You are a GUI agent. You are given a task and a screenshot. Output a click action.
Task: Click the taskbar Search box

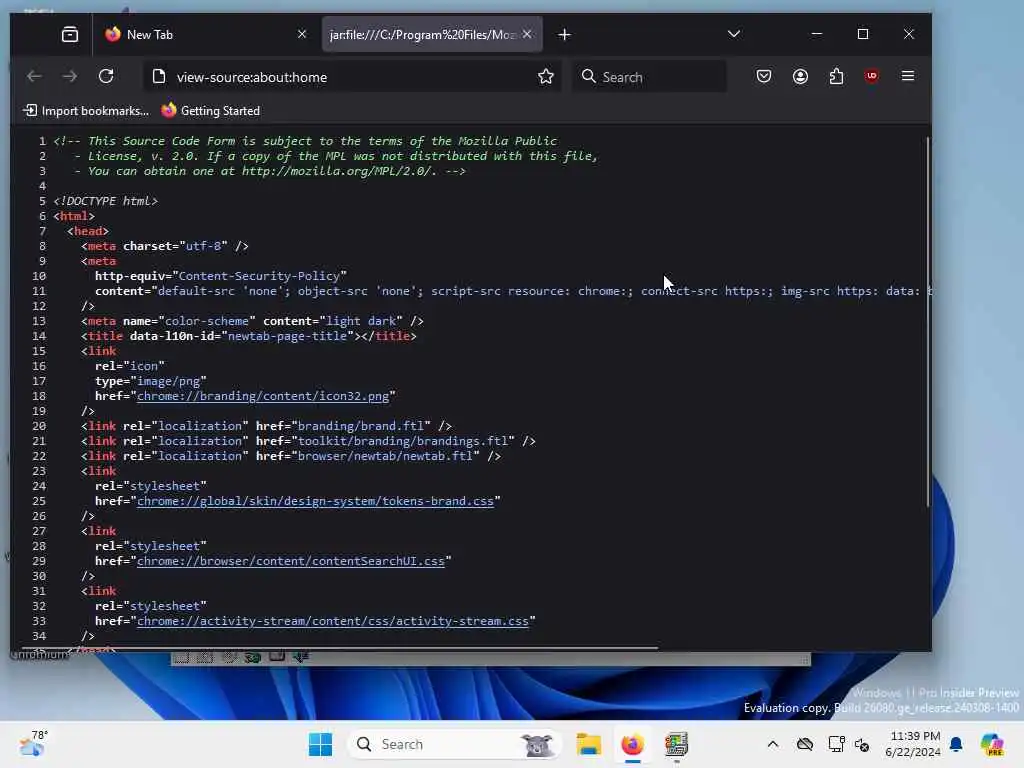click(x=455, y=744)
